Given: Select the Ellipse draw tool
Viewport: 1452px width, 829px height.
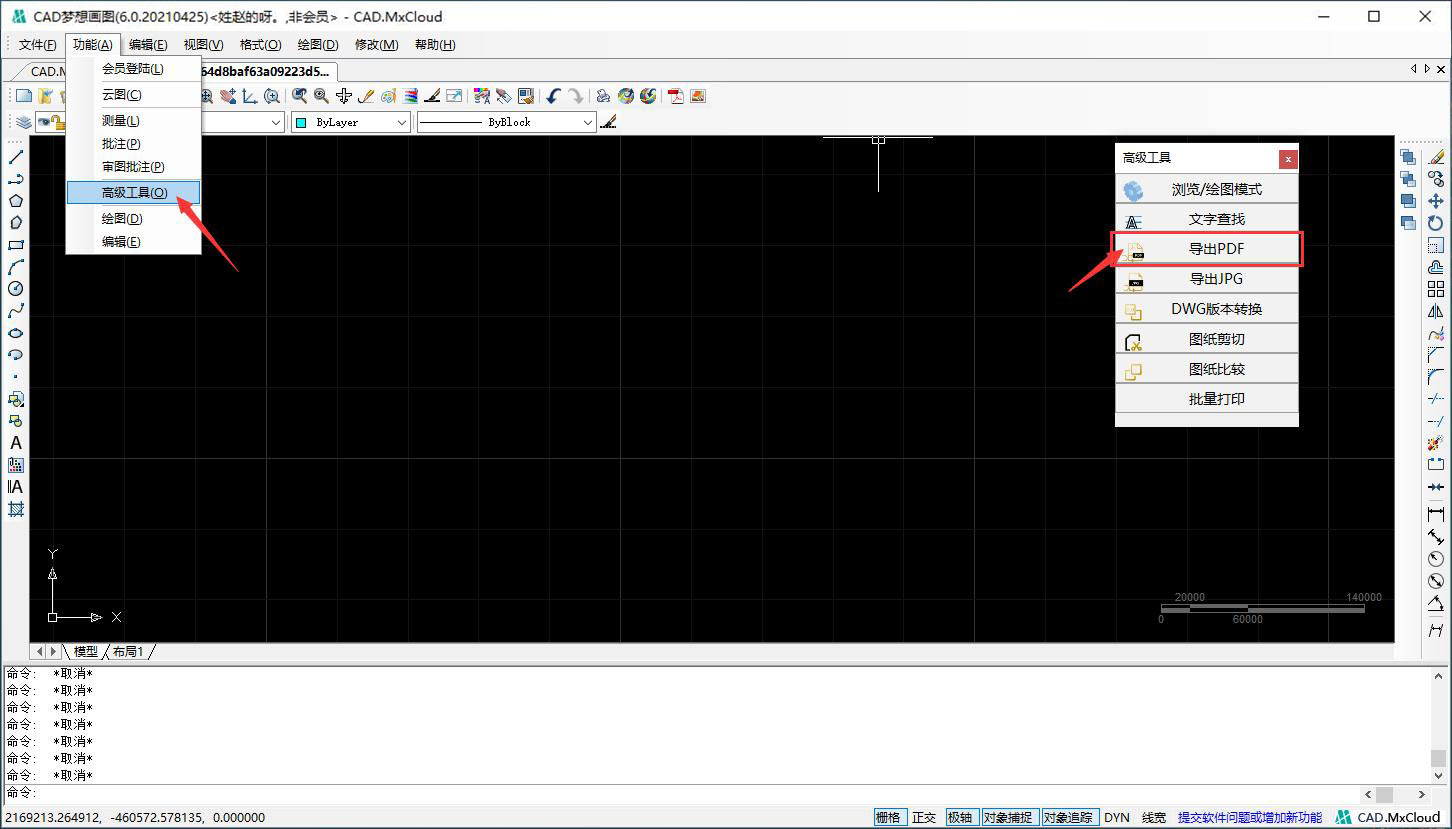Looking at the screenshot, I should 16,333.
